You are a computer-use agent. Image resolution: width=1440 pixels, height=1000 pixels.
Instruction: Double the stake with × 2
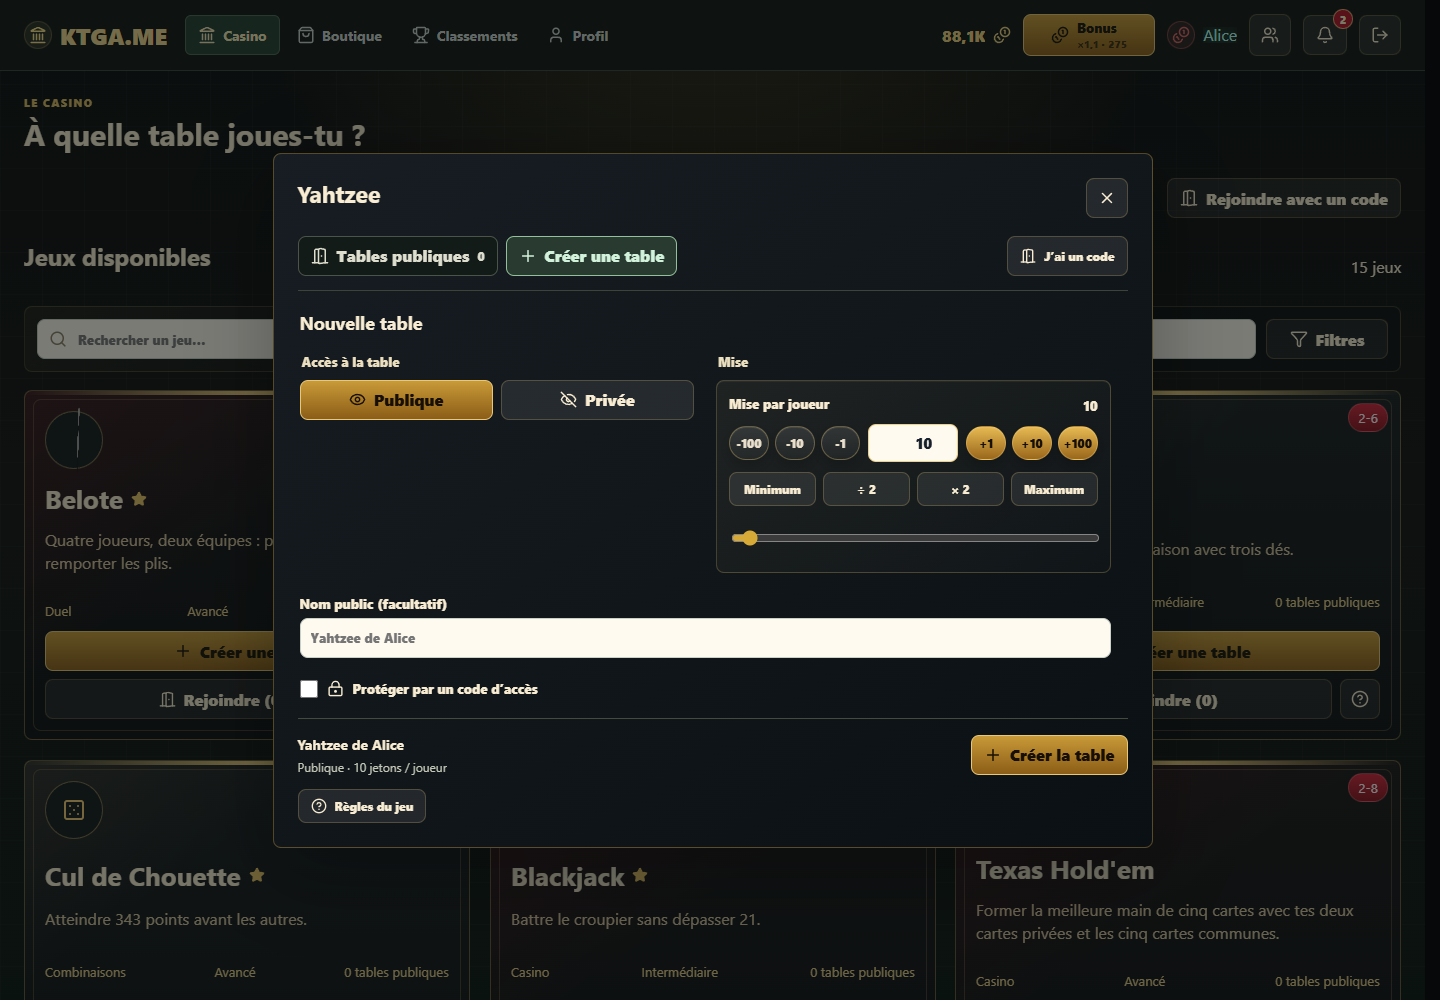tap(960, 489)
